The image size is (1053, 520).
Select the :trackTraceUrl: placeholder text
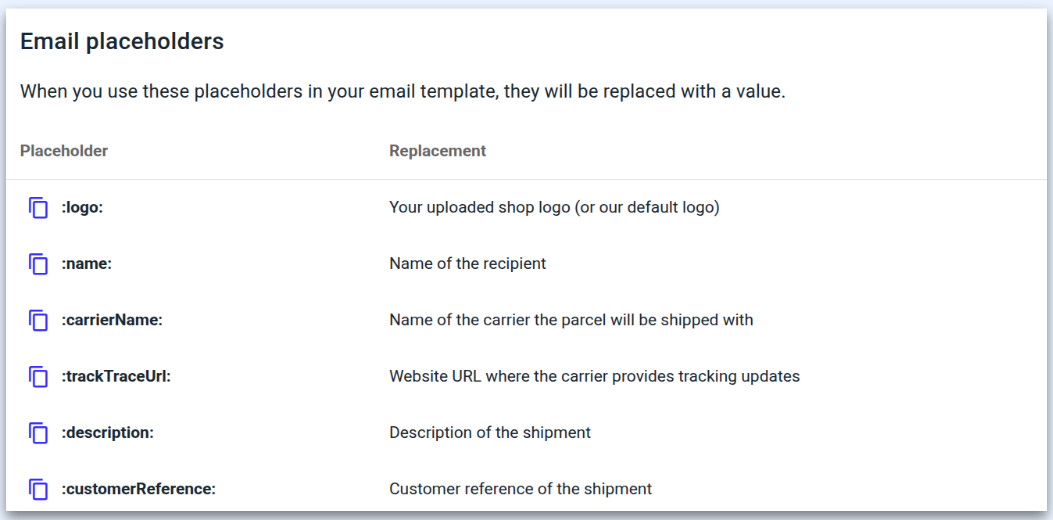[x=115, y=377]
